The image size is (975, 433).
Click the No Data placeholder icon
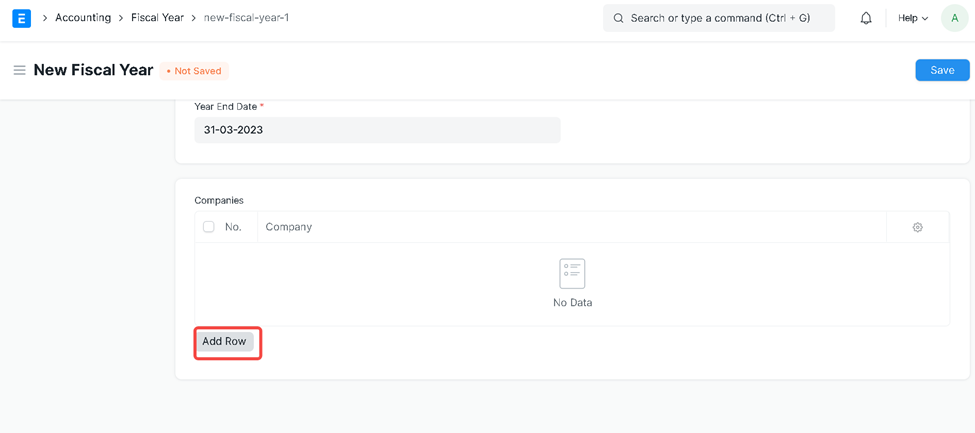click(572, 273)
